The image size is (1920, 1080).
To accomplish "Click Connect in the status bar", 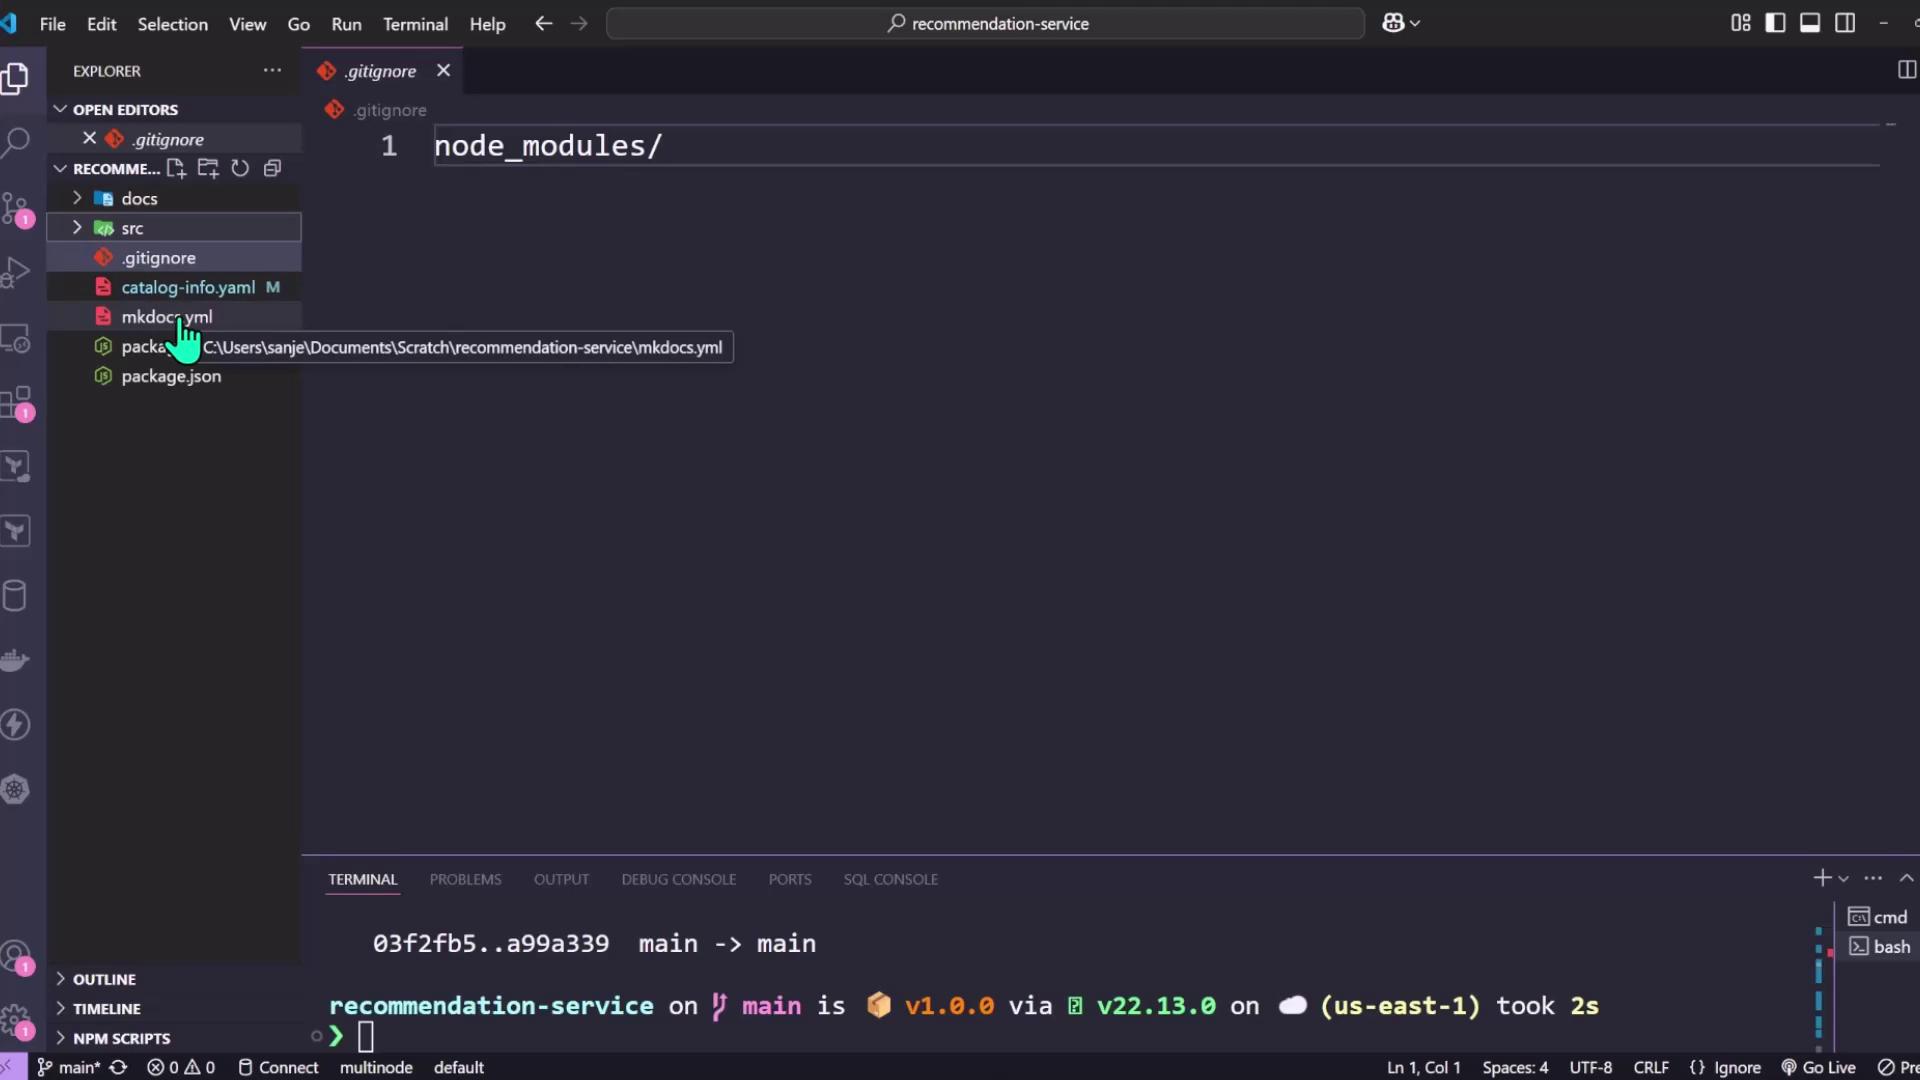I will point(278,1067).
